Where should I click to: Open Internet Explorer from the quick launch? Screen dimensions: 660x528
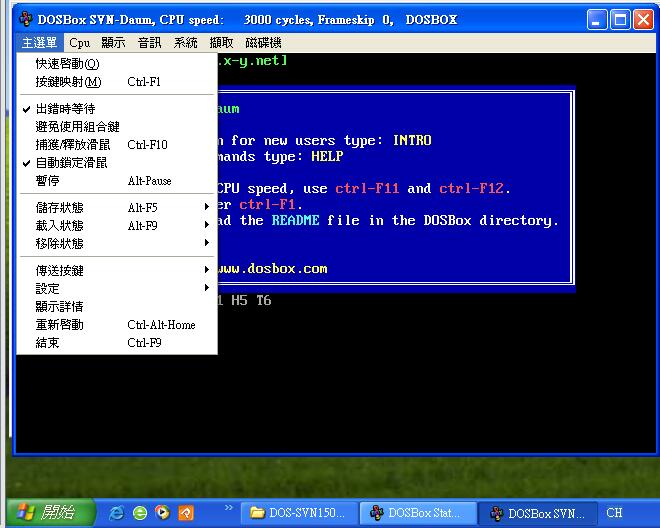tap(117, 512)
